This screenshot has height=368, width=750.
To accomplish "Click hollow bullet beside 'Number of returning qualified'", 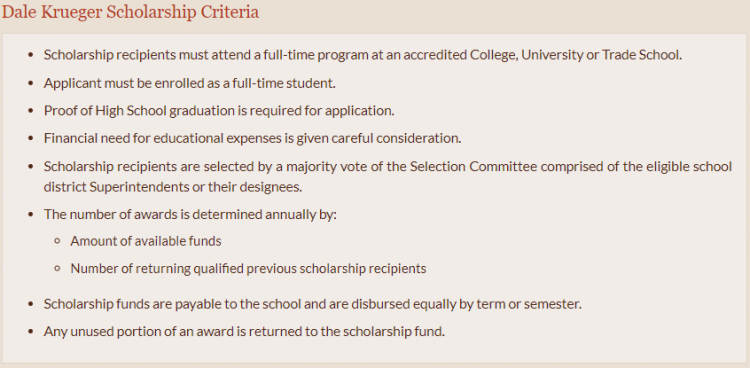I will point(57,268).
